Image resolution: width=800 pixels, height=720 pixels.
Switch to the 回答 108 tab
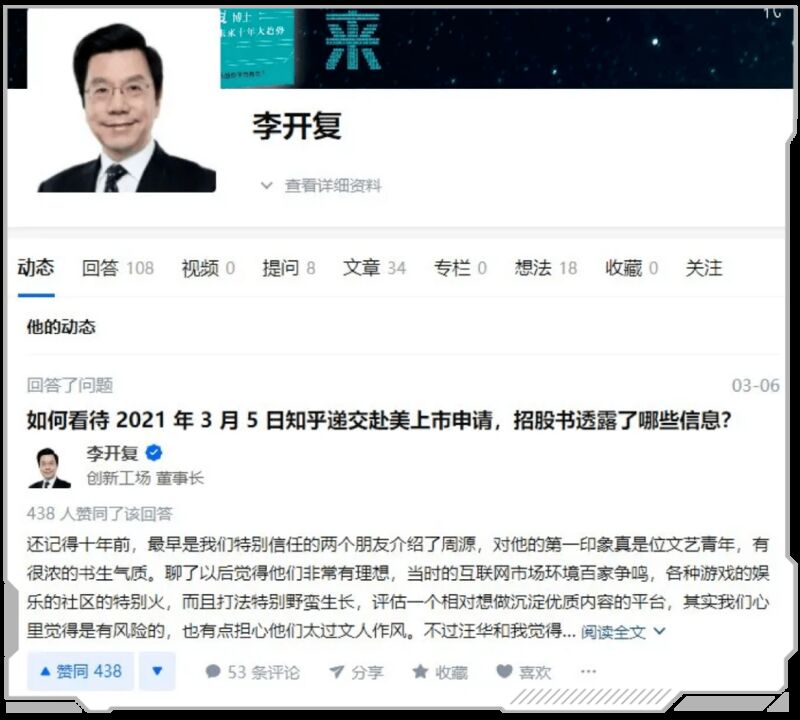click(118, 268)
